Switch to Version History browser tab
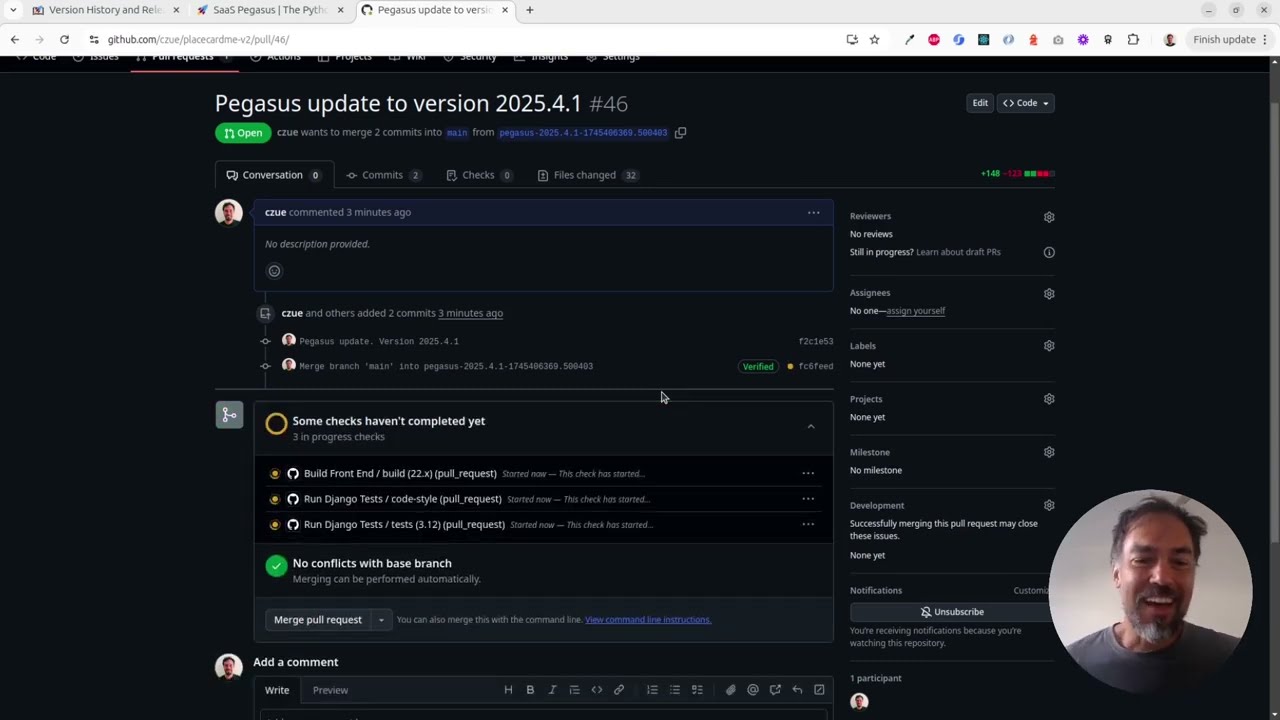This screenshot has width=1280, height=720. 105,10
